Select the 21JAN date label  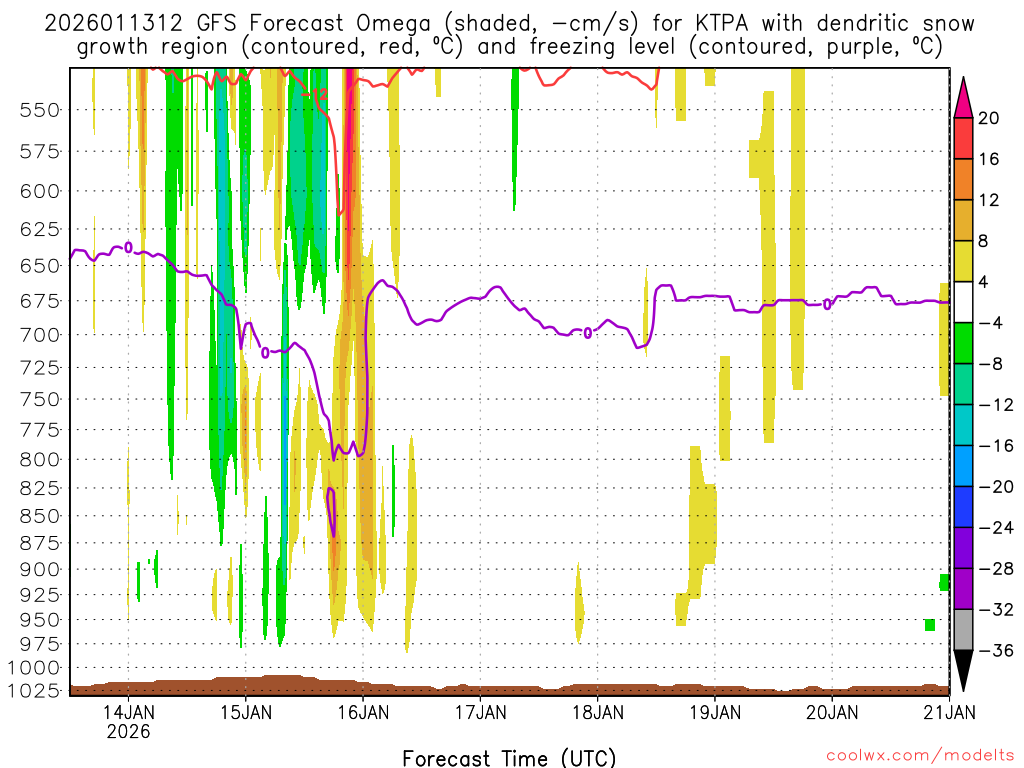pyautogui.click(x=950, y=711)
